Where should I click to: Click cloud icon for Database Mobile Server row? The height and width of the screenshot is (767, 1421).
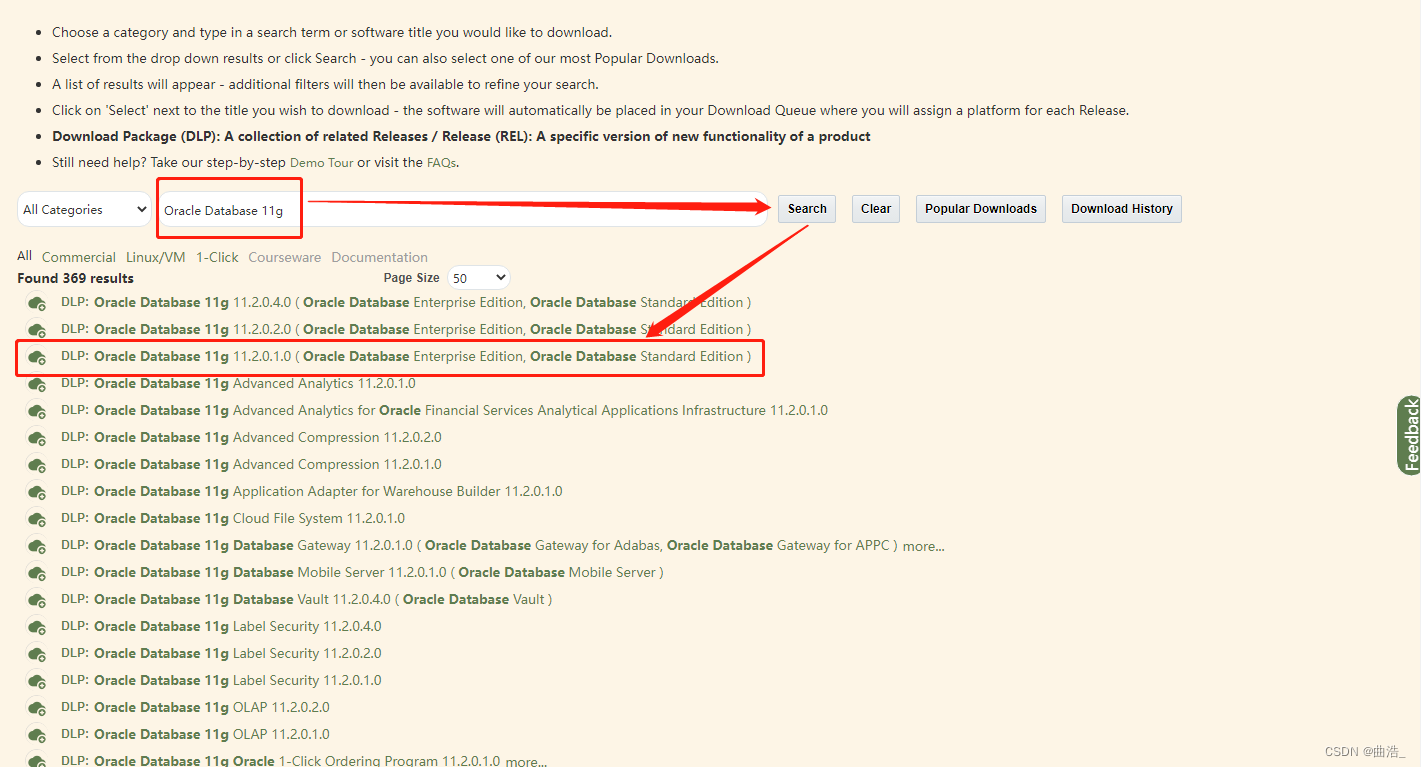pyautogui.click(x=37, y=573)
